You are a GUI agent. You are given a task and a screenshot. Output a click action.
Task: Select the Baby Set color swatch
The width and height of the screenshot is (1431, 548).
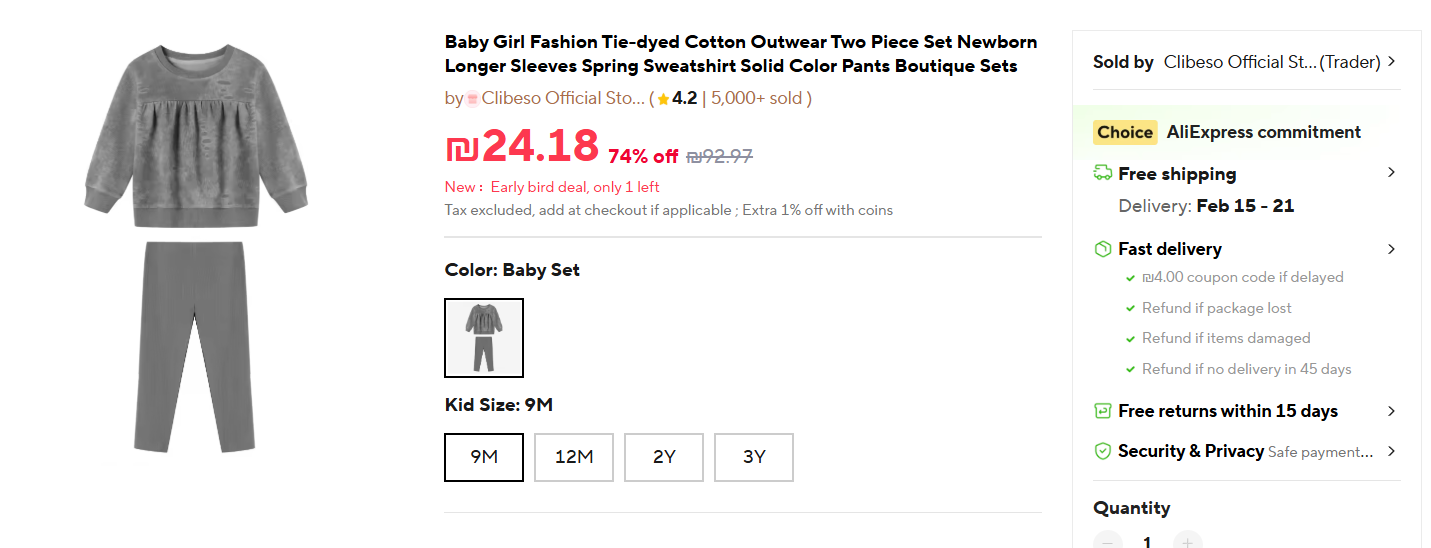coord(484,338)
